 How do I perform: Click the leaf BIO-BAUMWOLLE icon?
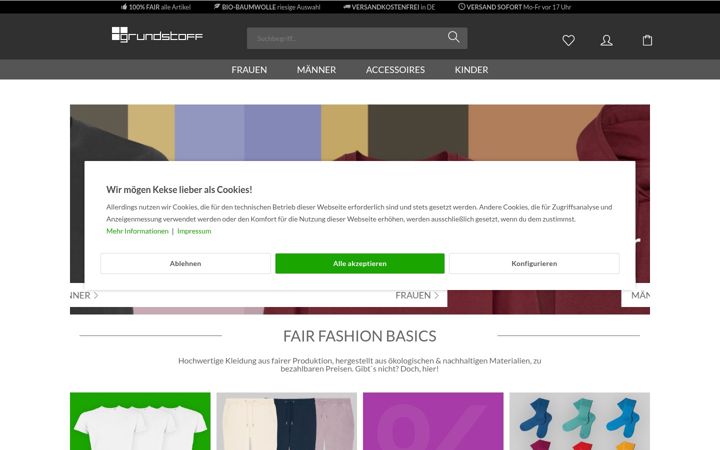[x=217, y=7]
